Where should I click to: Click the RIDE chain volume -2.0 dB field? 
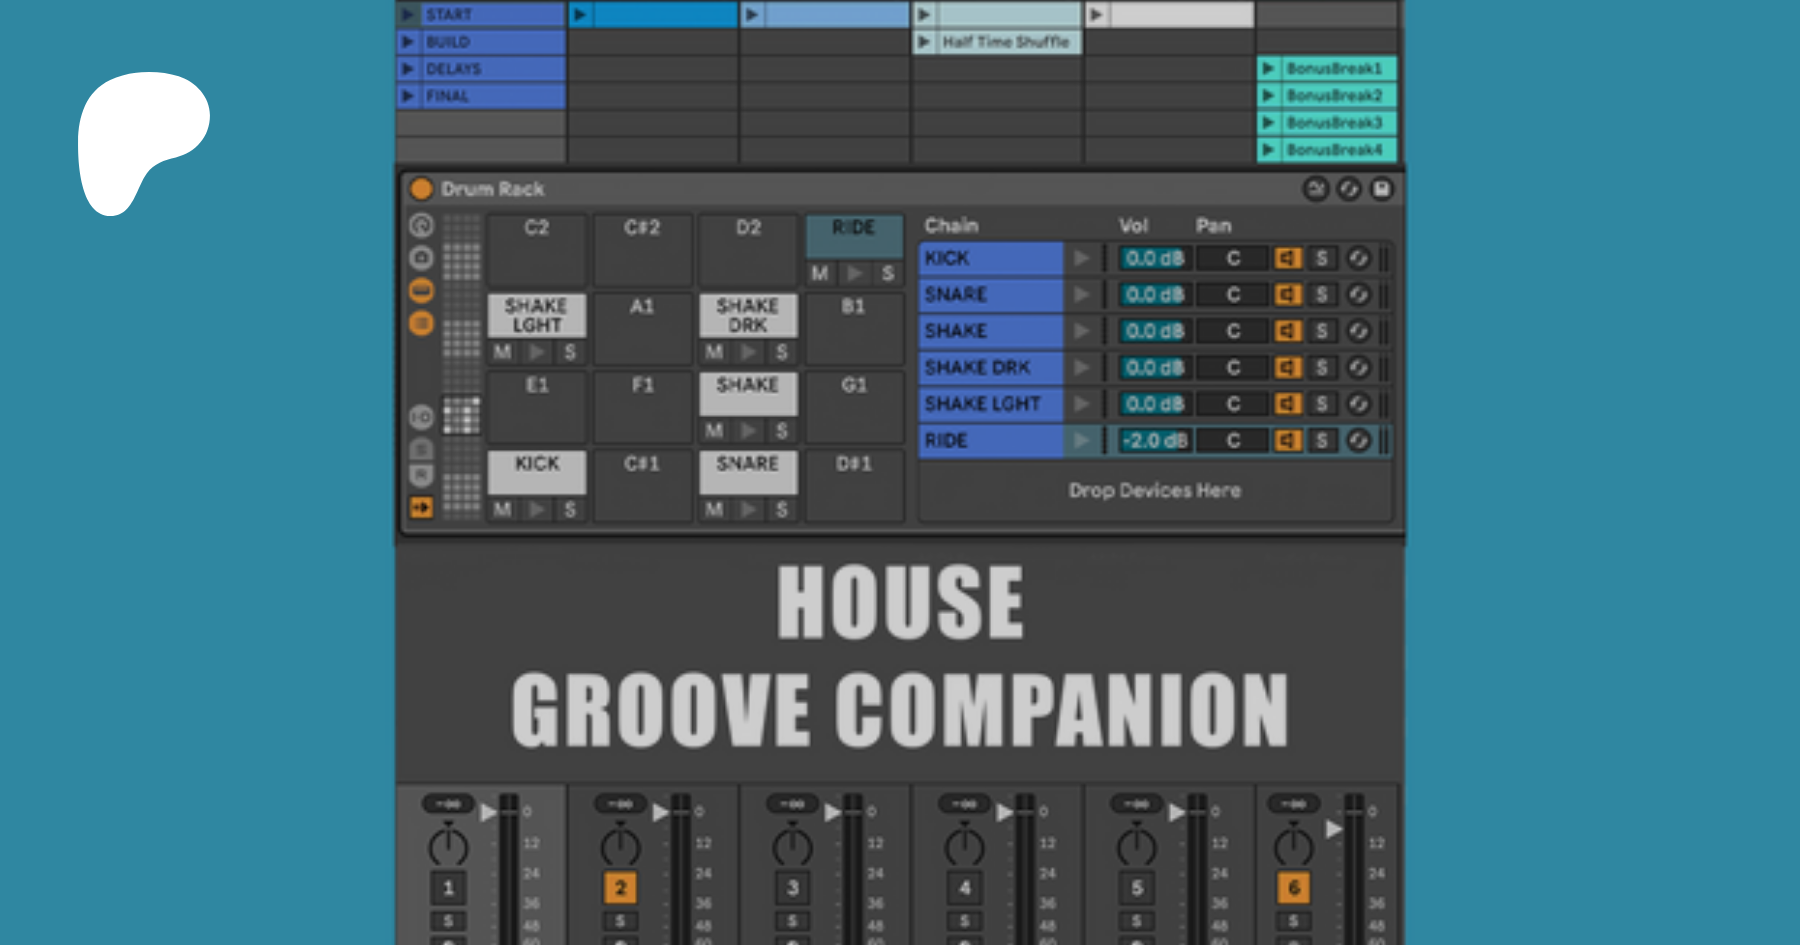click(1154, 440)
